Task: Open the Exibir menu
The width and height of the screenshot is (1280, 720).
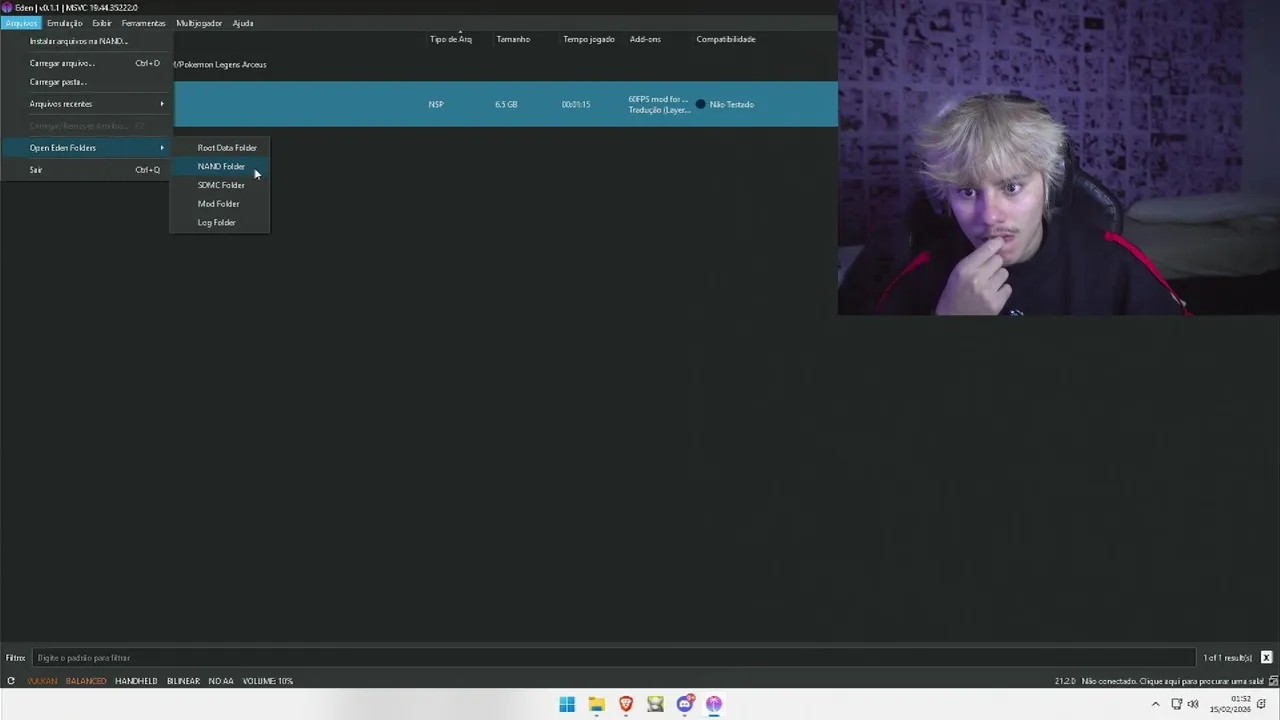Action: click(x=102, y=23)
